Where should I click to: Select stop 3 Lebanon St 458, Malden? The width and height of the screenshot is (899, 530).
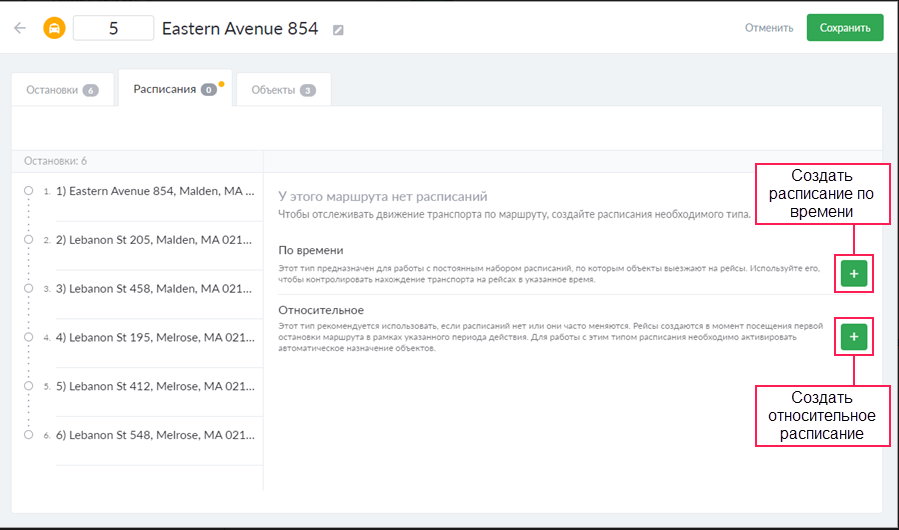pos(149,289)
